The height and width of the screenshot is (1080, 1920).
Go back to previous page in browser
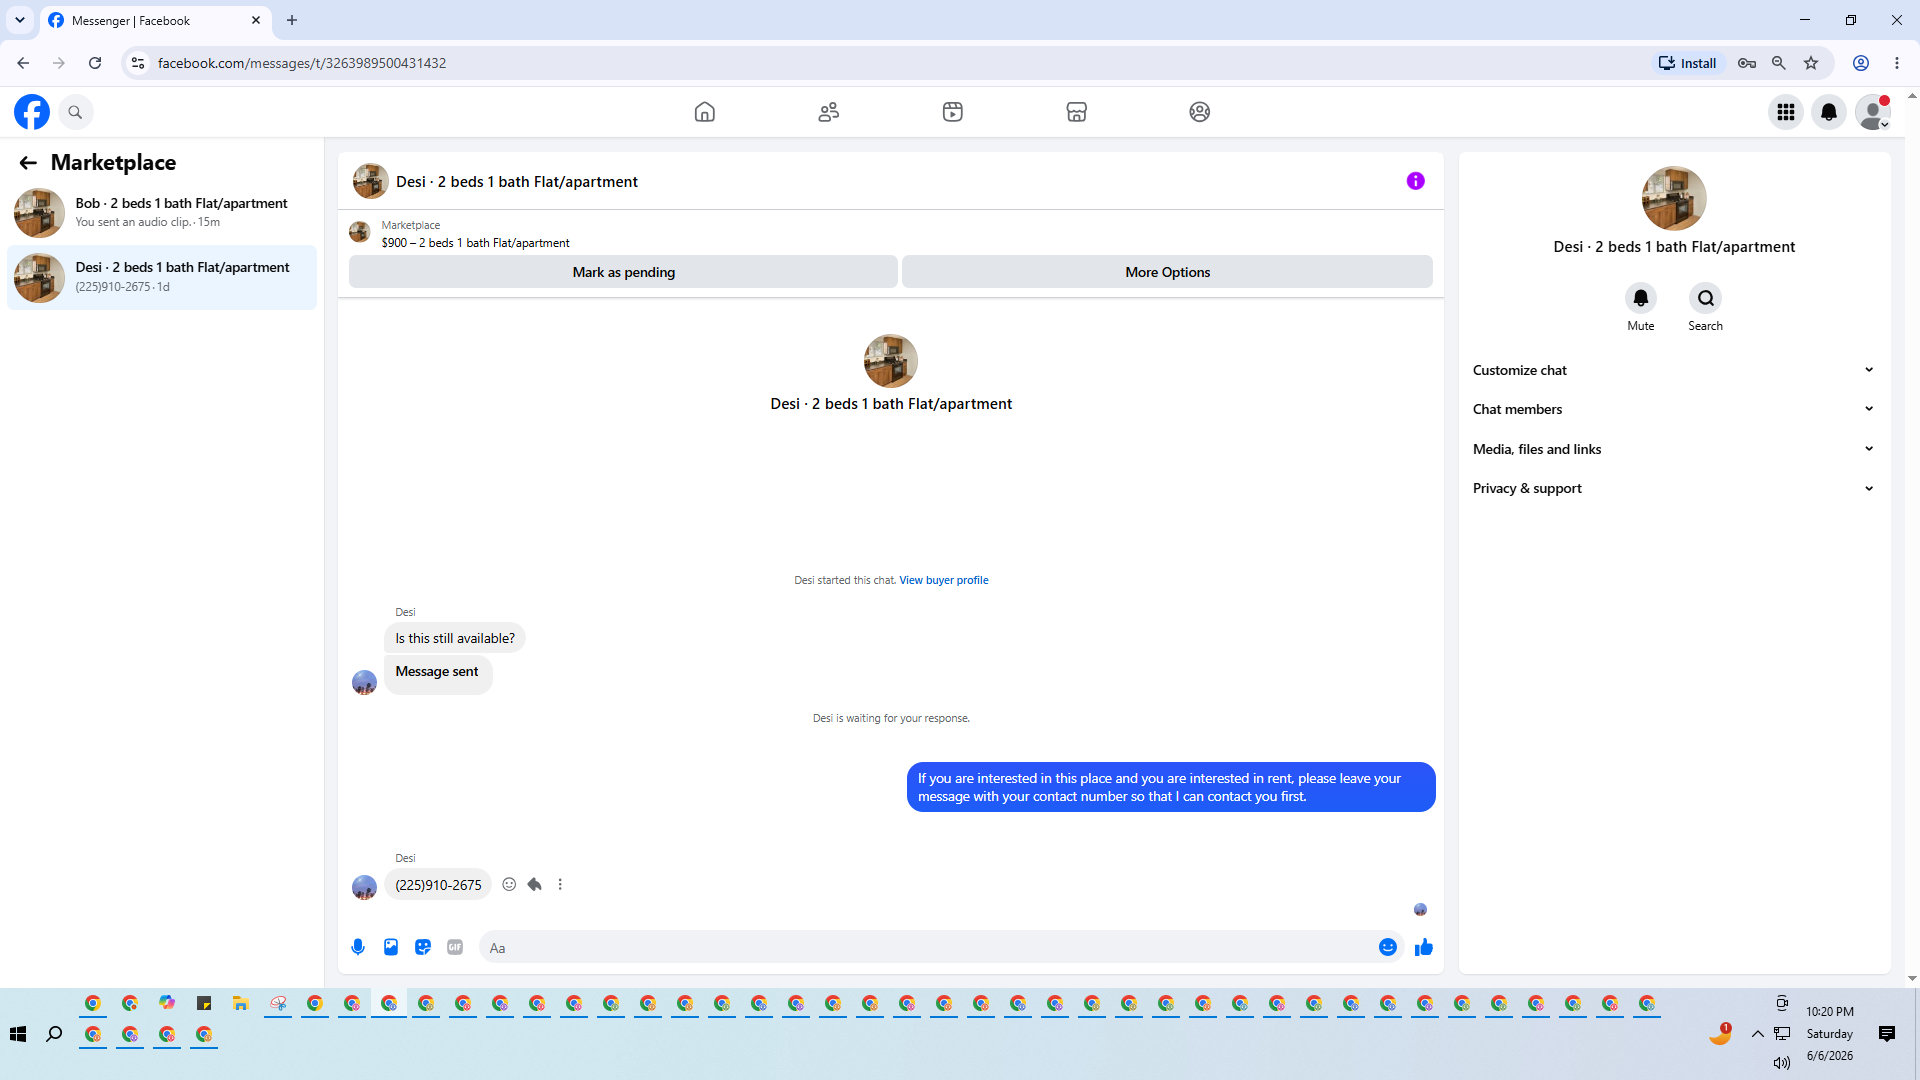[x=23, y=63]
